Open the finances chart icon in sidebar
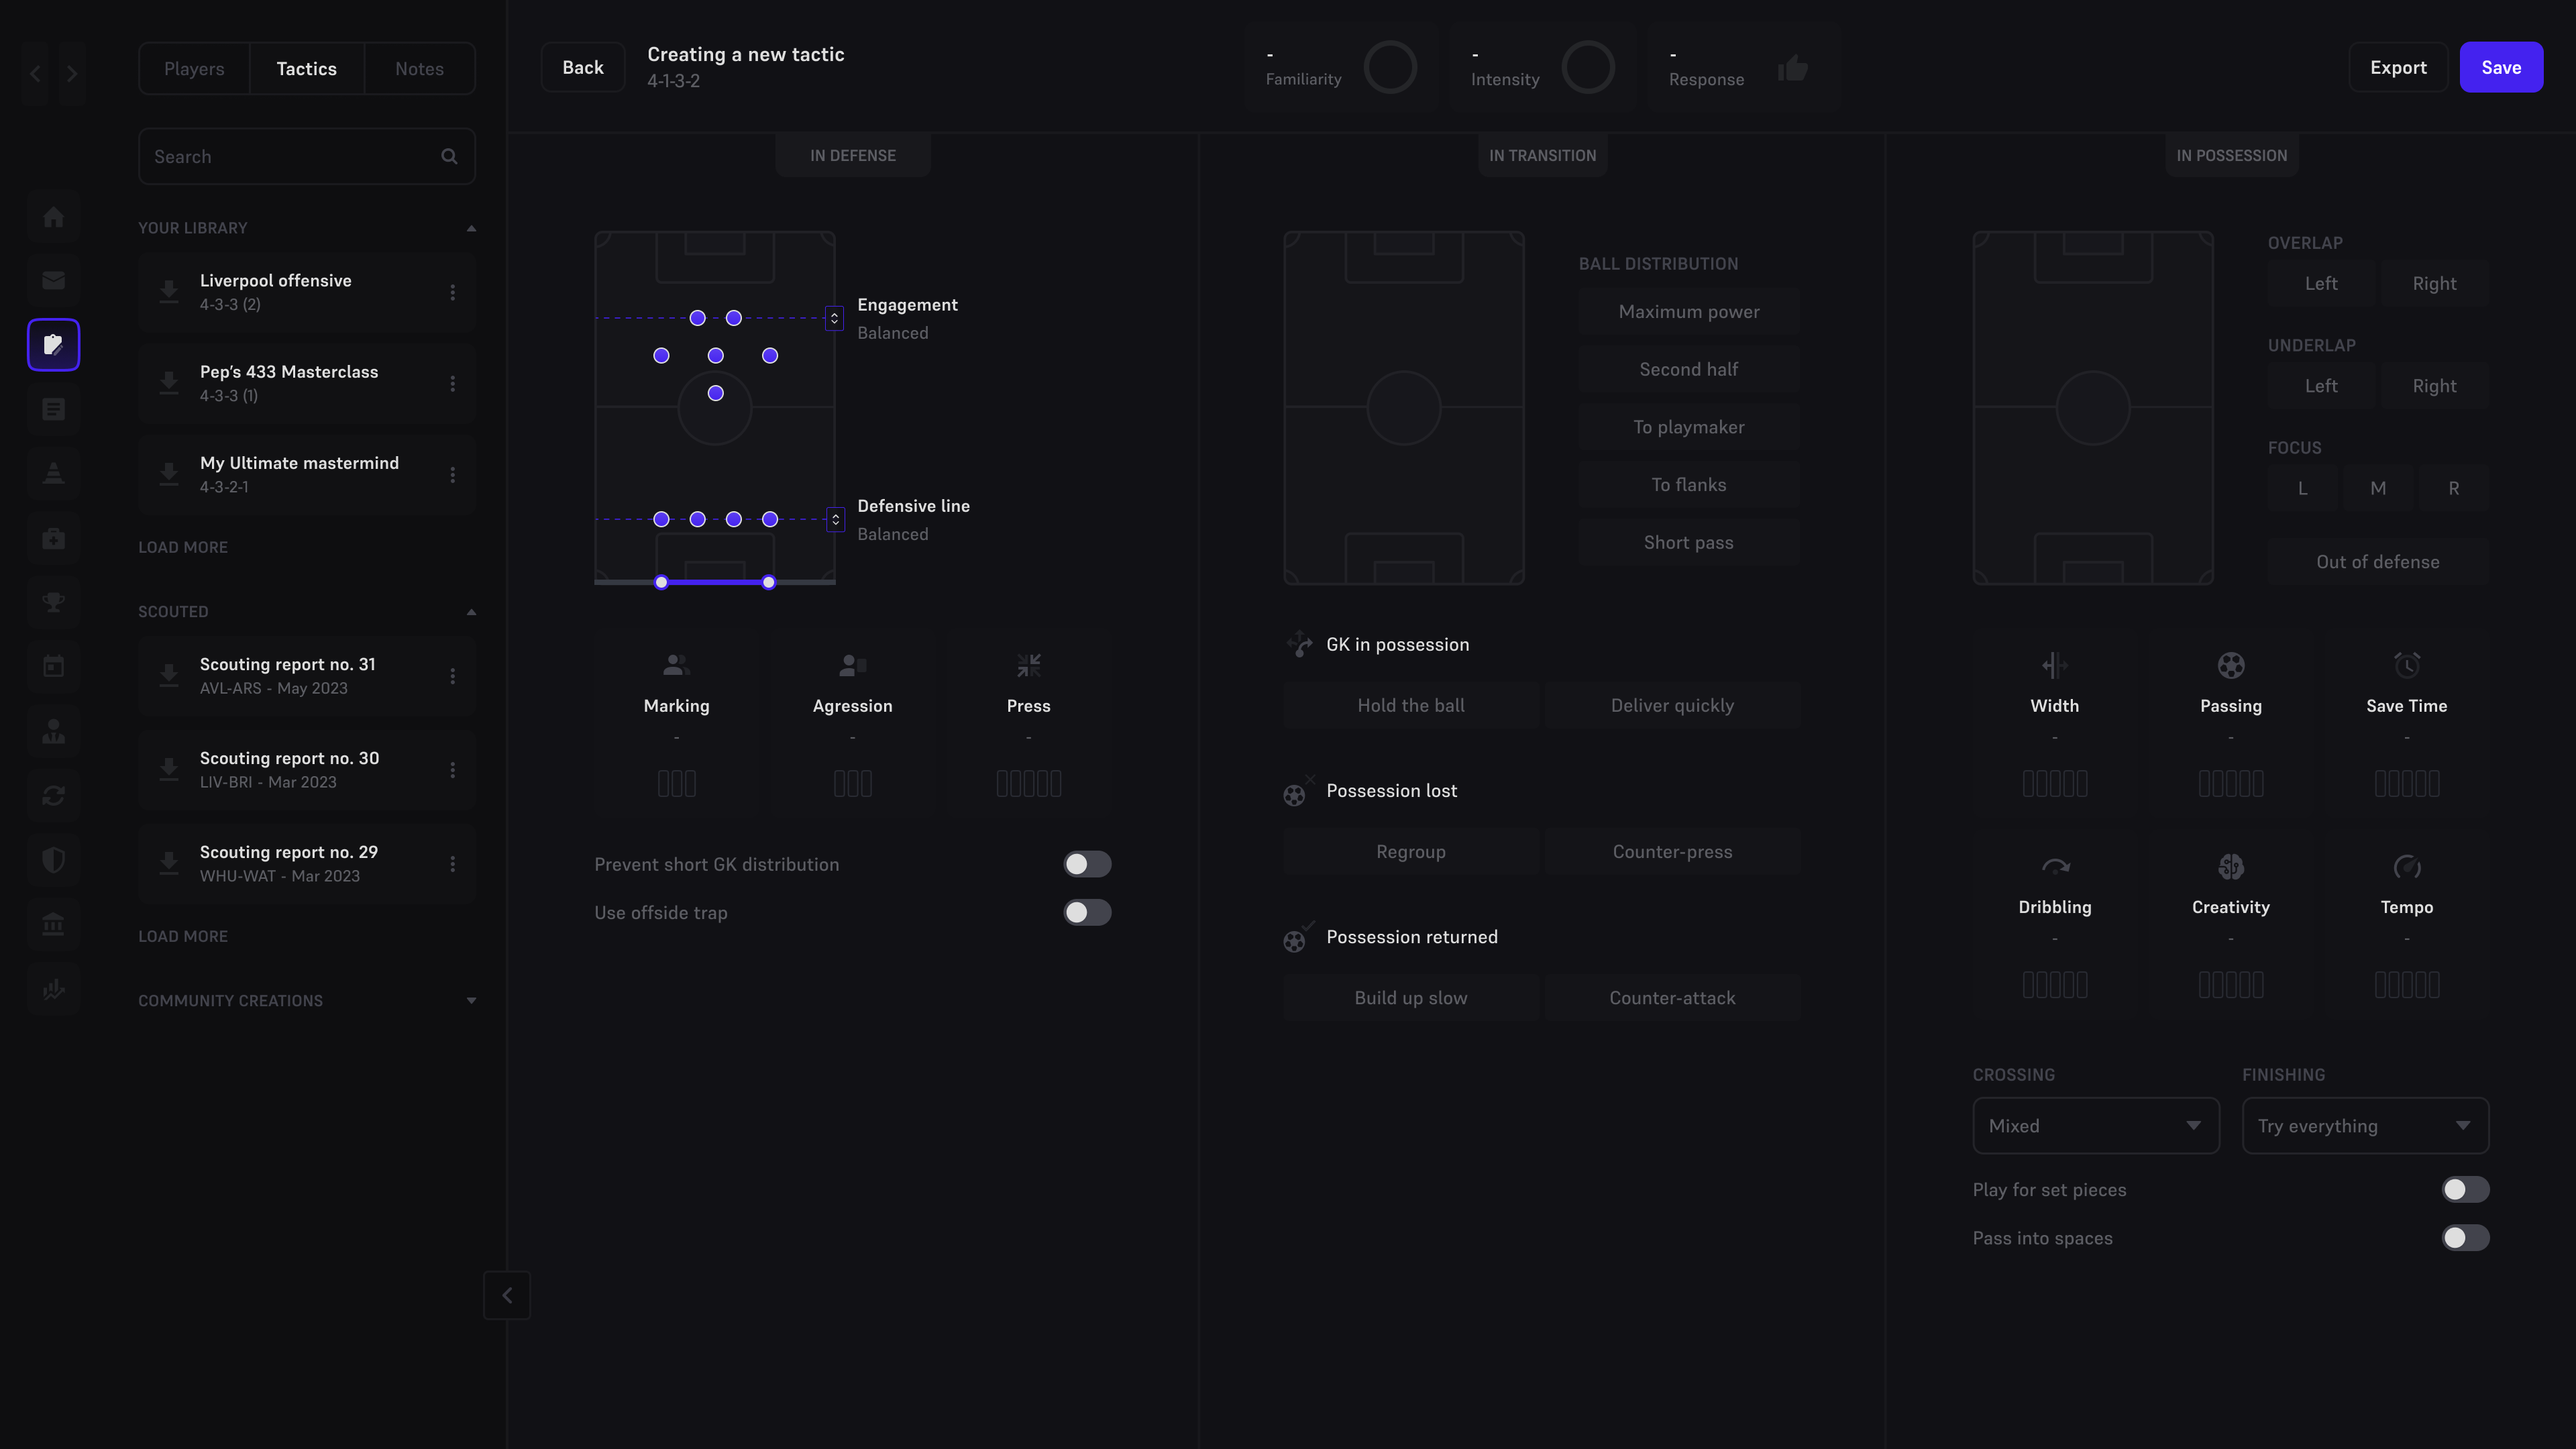 (53, 988)
